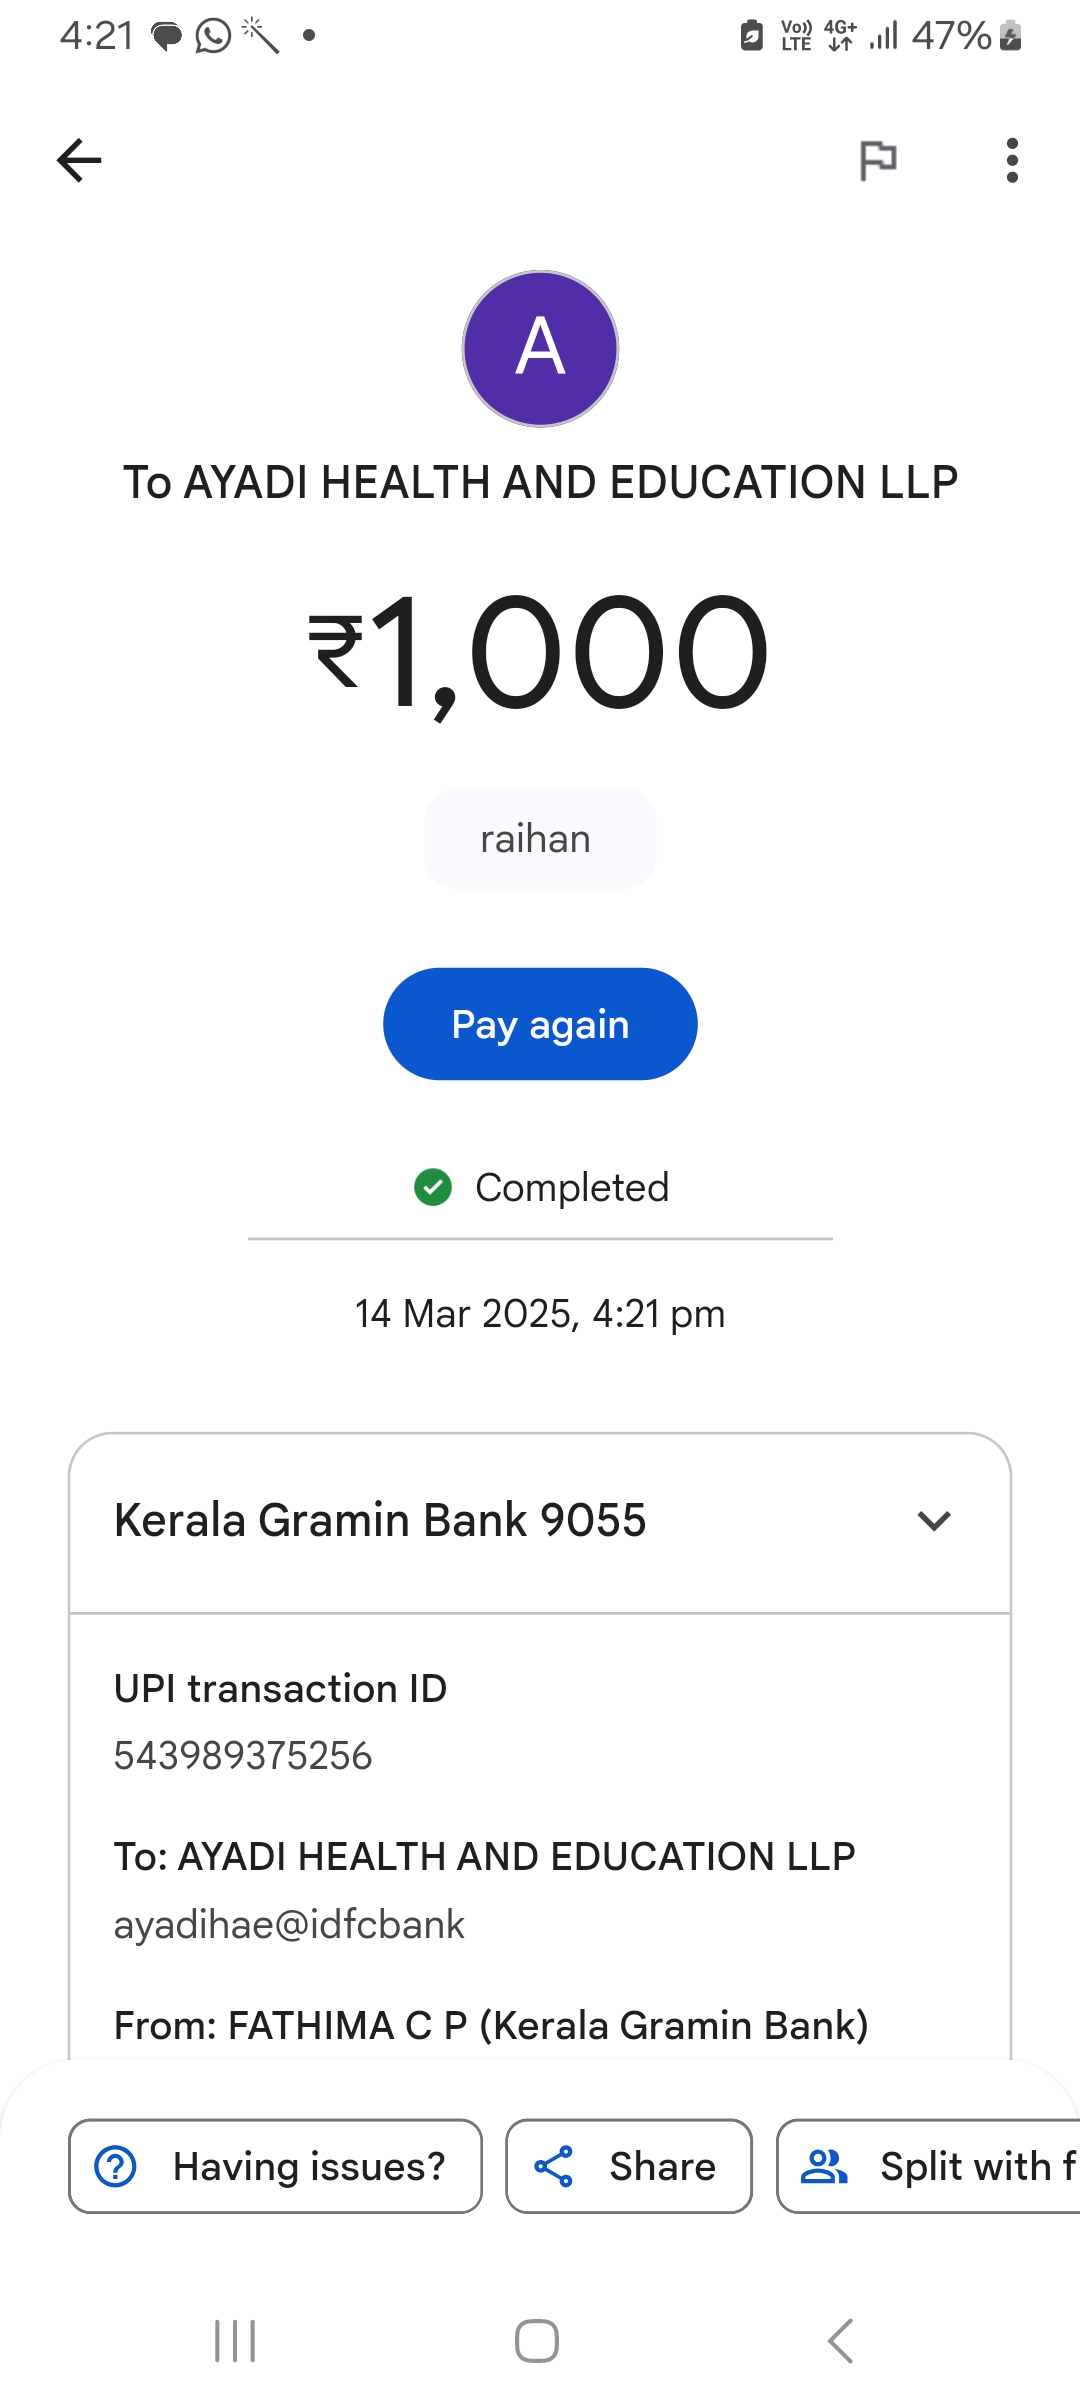Open the recent apps navigation button
The height and width of the screenshot is (2408, 1080).
(x=236, y=2341)
